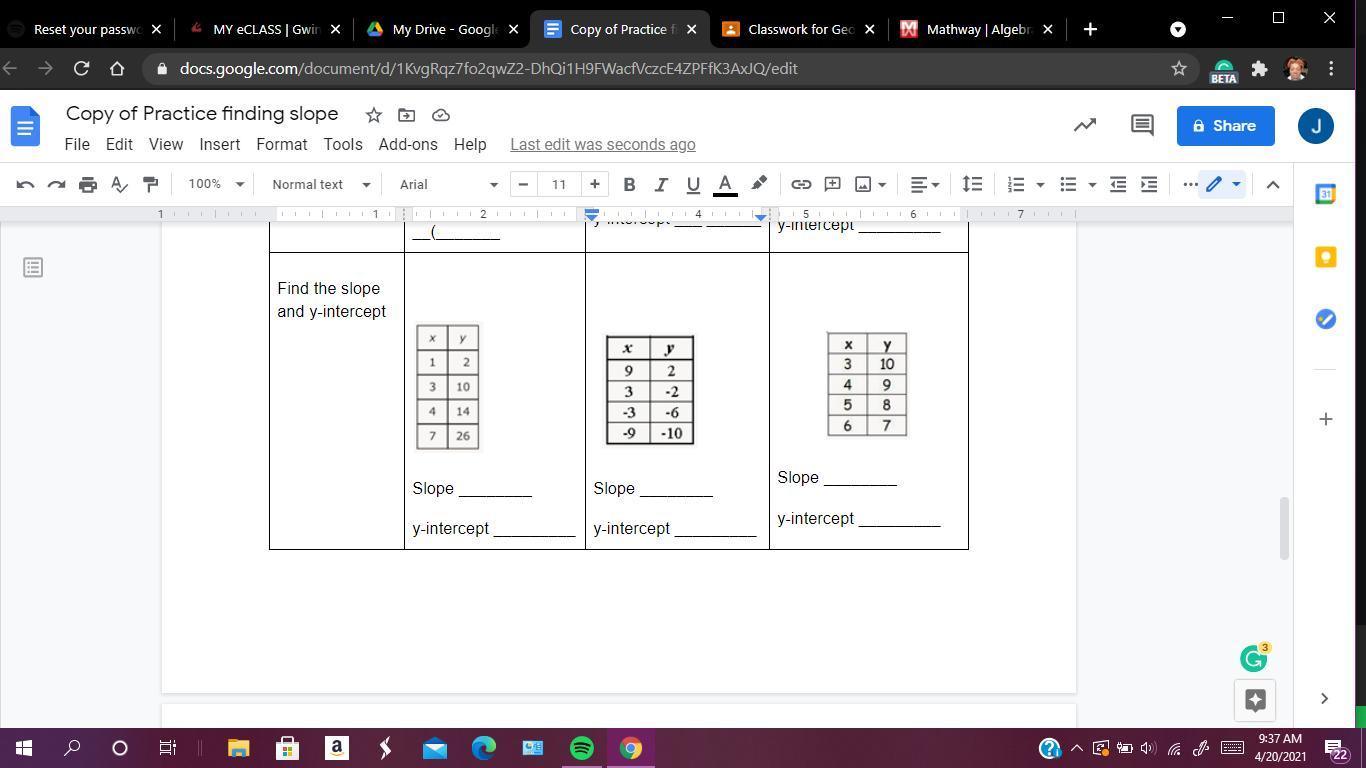Click the Redo icon
1366x768 pixels.
click(x=57, y=184)
